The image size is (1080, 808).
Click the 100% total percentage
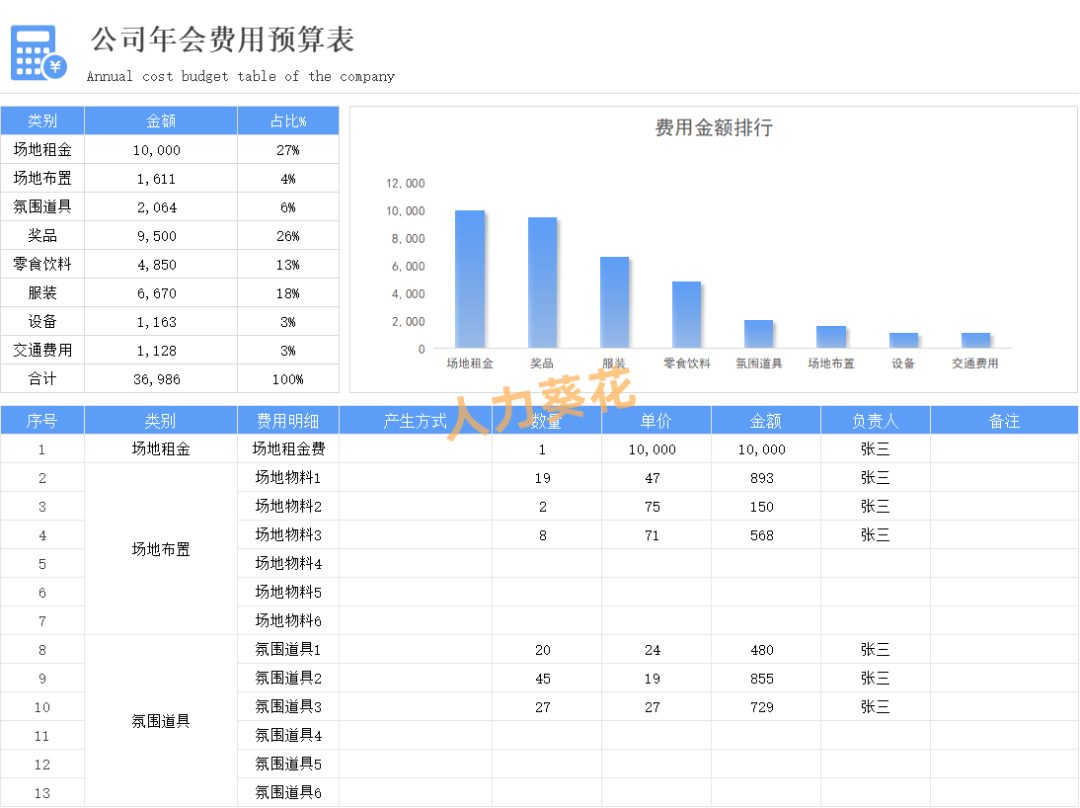click(x=288, y=379)
